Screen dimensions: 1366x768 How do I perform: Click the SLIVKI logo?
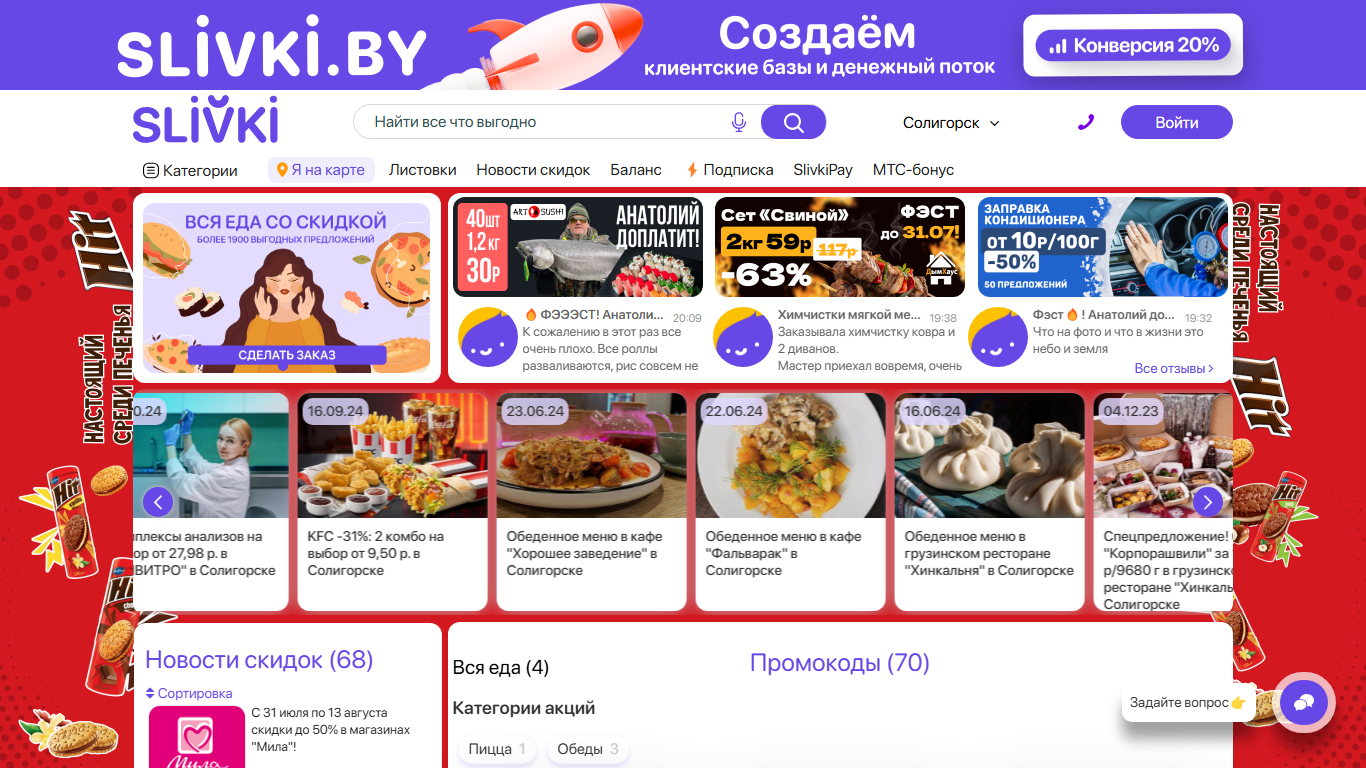[x=205, y=122]
